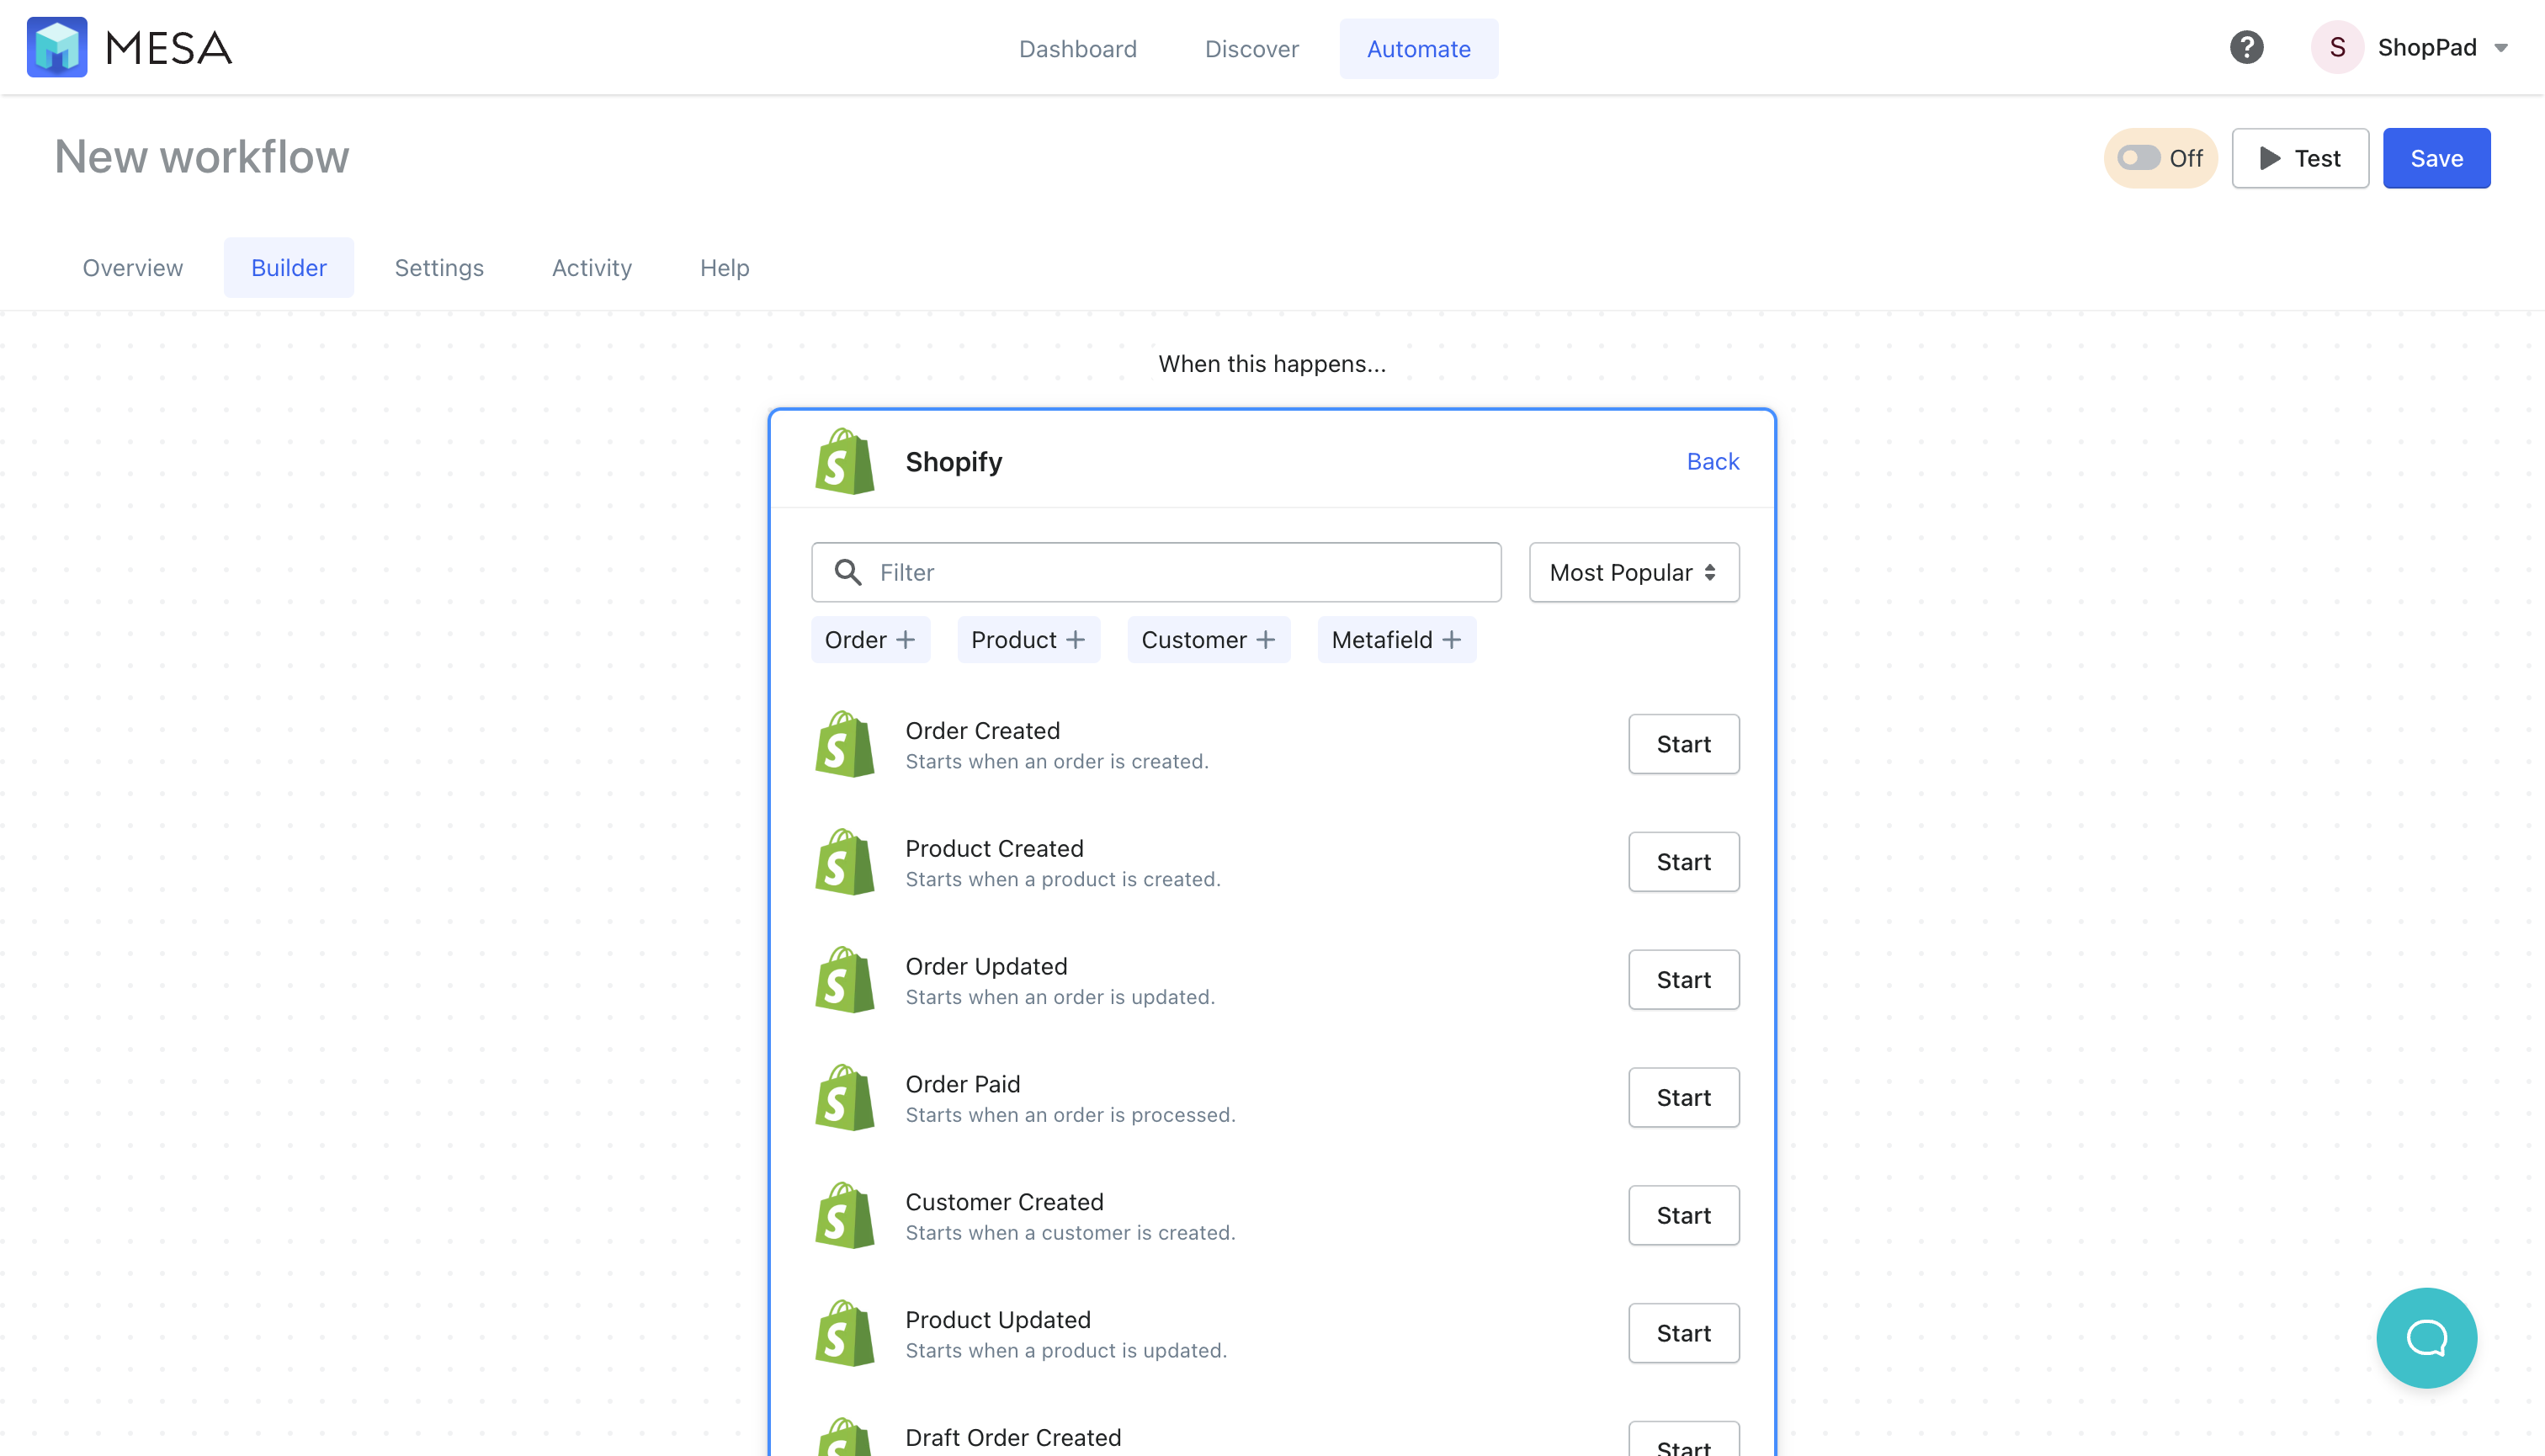The image size is (2545, 1456).
Task: Click the New workflow title
Action: pos(202,157)
